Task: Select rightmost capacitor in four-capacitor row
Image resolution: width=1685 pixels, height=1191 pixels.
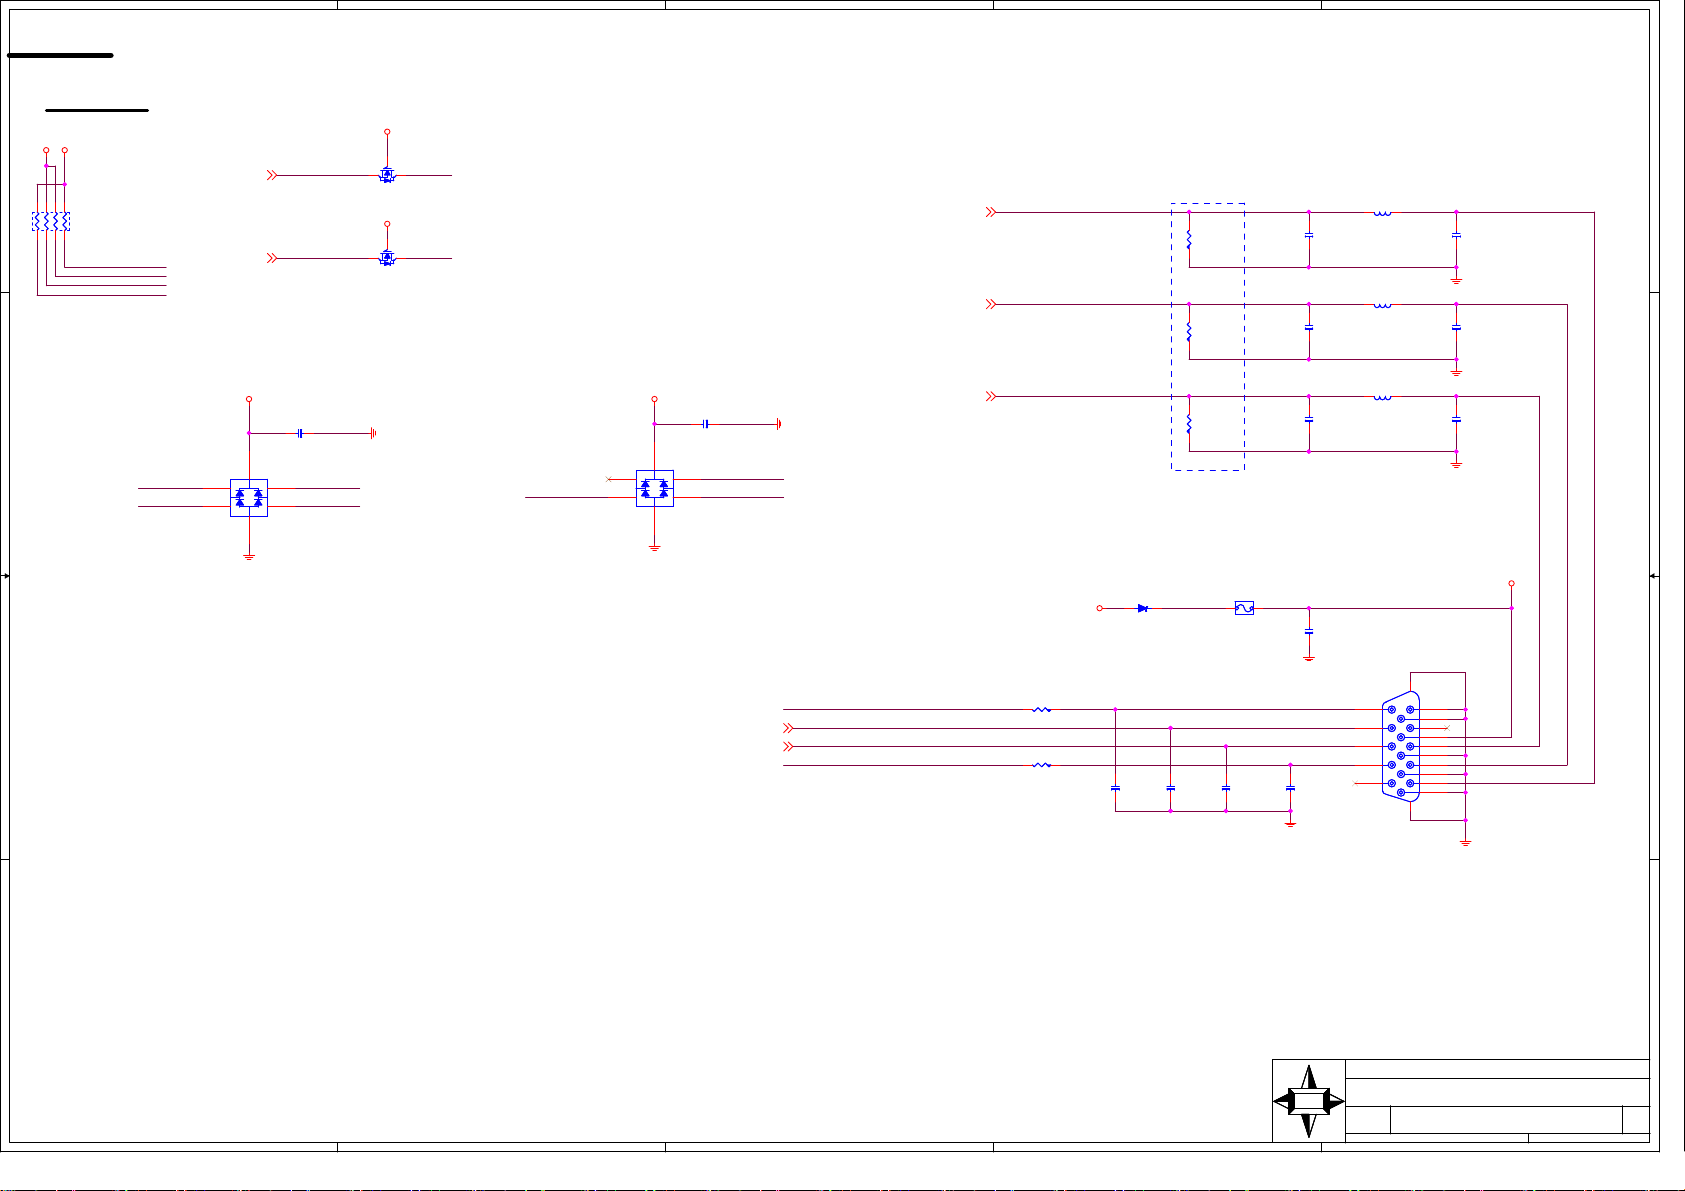Action: point(1291,788)
